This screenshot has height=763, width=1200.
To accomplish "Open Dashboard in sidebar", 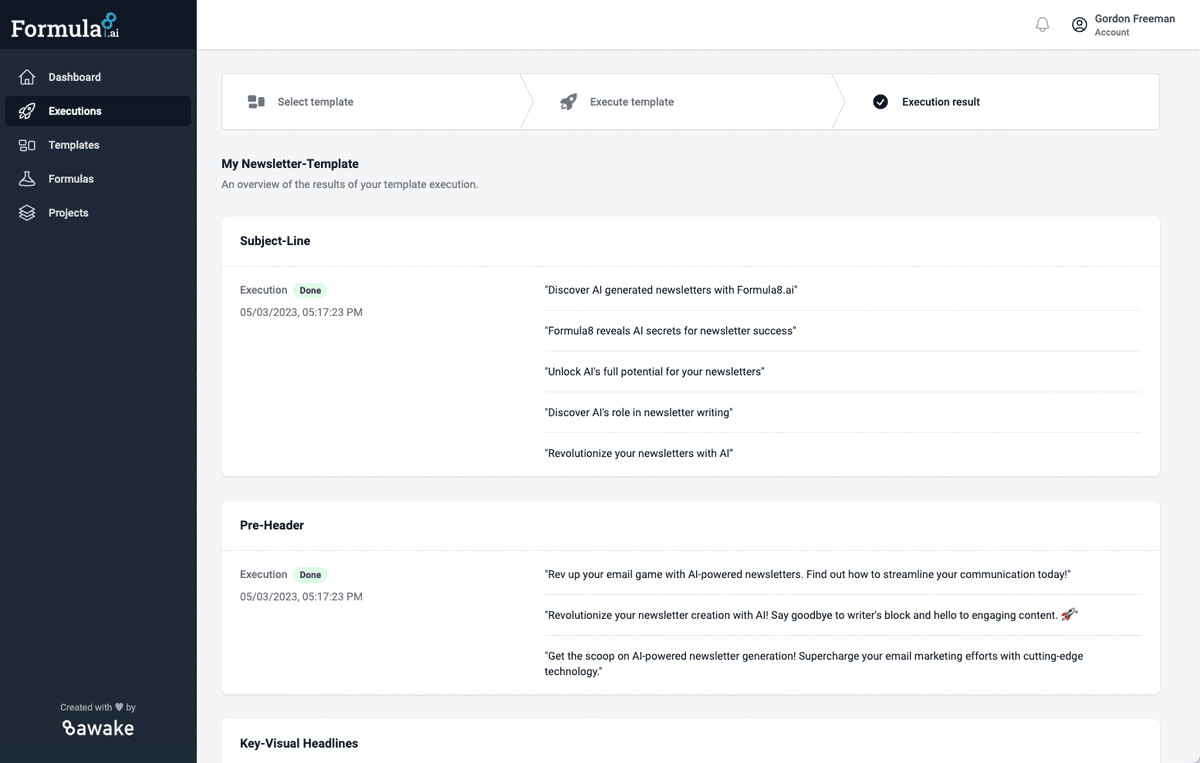I will coord(98,77).
